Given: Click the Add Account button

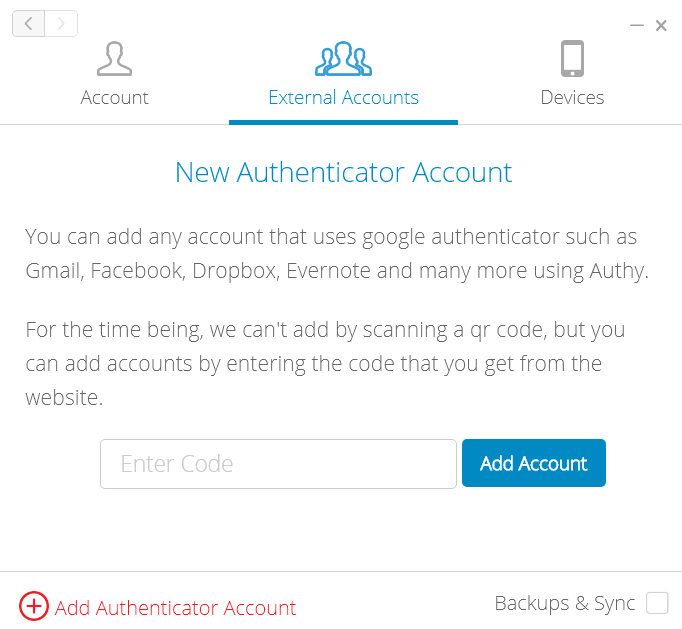Looking at the screenshot, I should (534, 463).
